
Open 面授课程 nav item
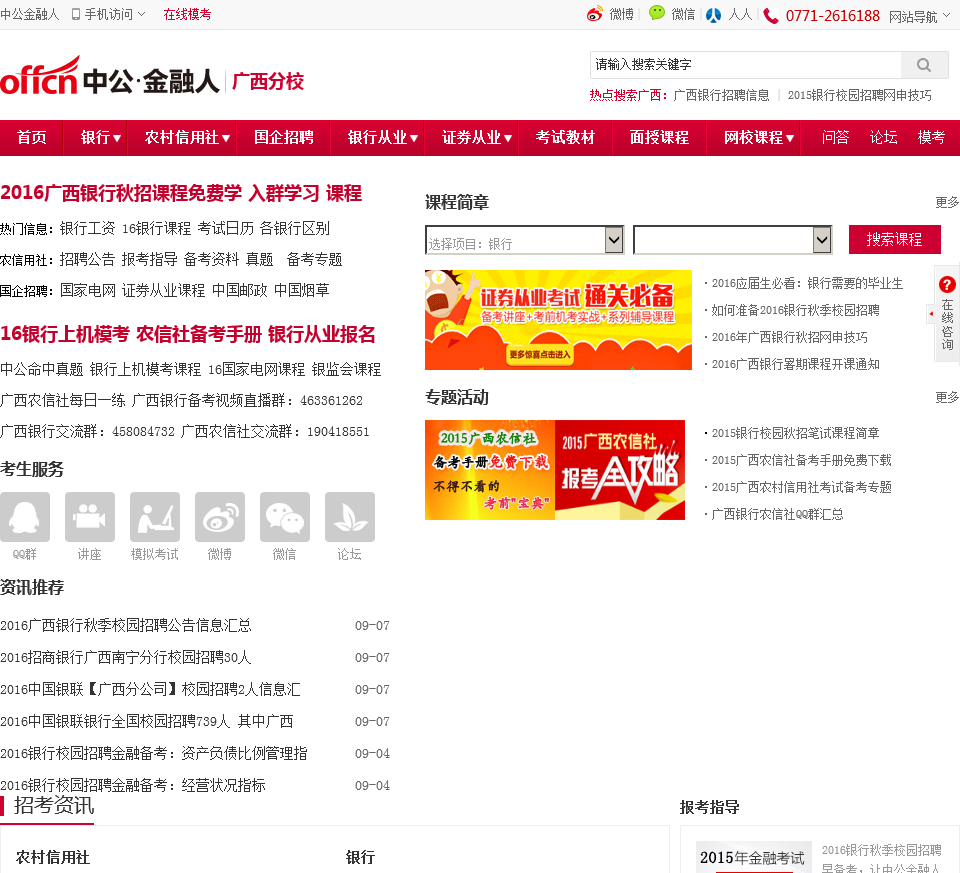659,138
